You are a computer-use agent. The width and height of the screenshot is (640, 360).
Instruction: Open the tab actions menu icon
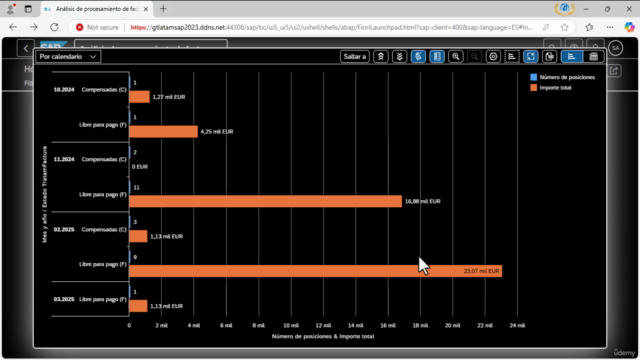tap(28, 9)
